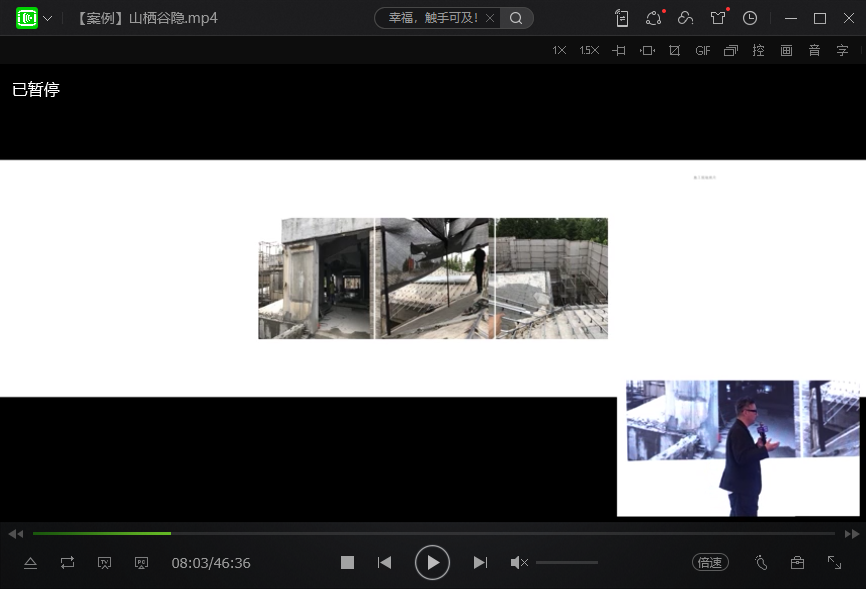The image size is (866, 589).
Task: Click the GIF capture tool
Action: (703, 50)
